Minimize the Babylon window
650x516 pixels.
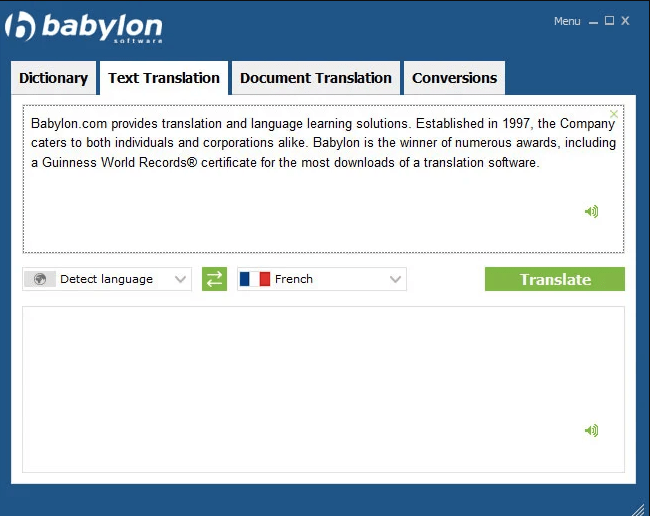pyautogui.click(x=594, y=22)
